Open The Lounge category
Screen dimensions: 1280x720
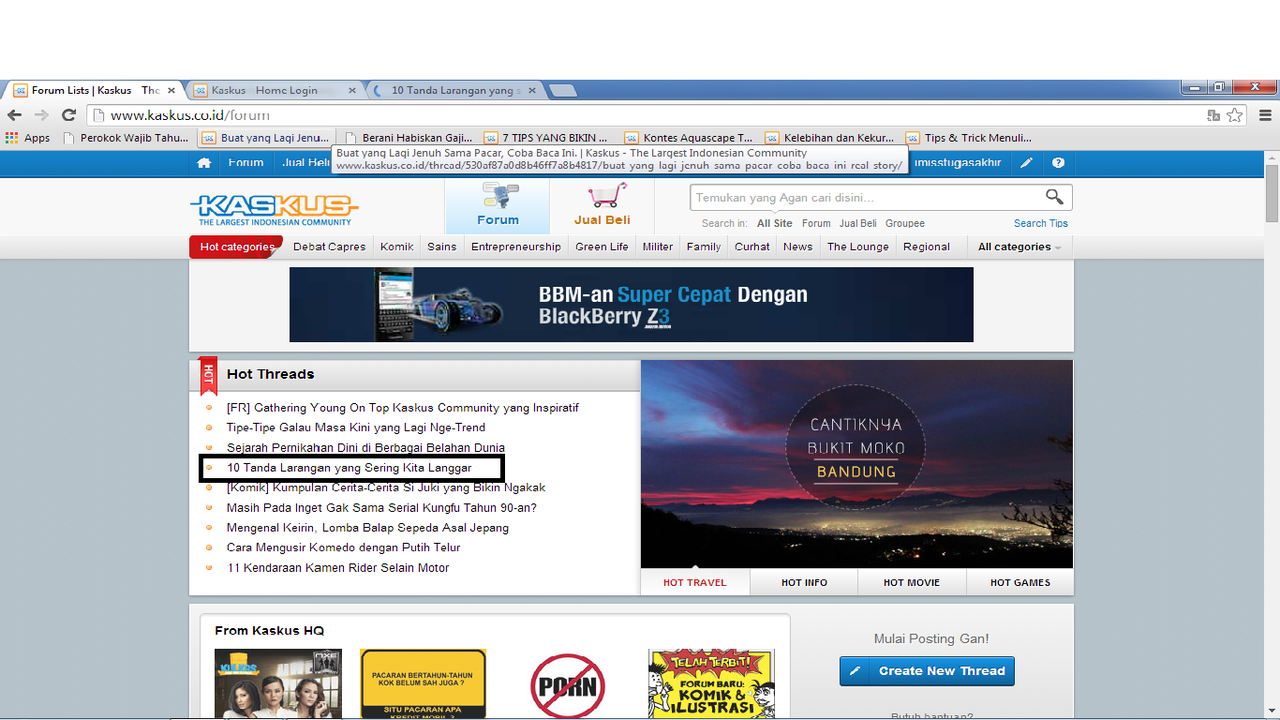point(858,247)
